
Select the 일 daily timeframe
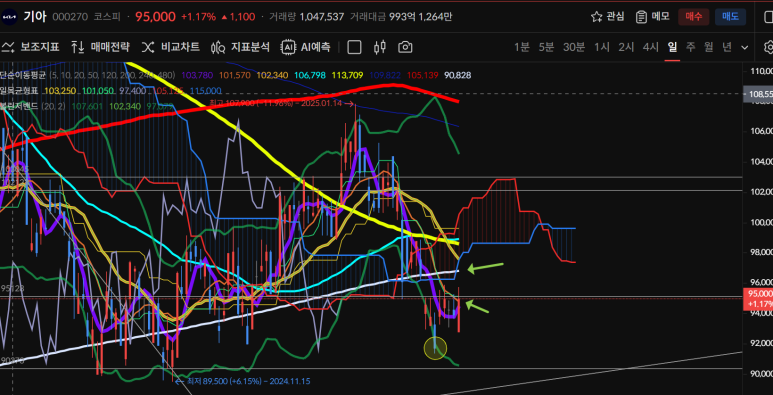tap(672, 47)
